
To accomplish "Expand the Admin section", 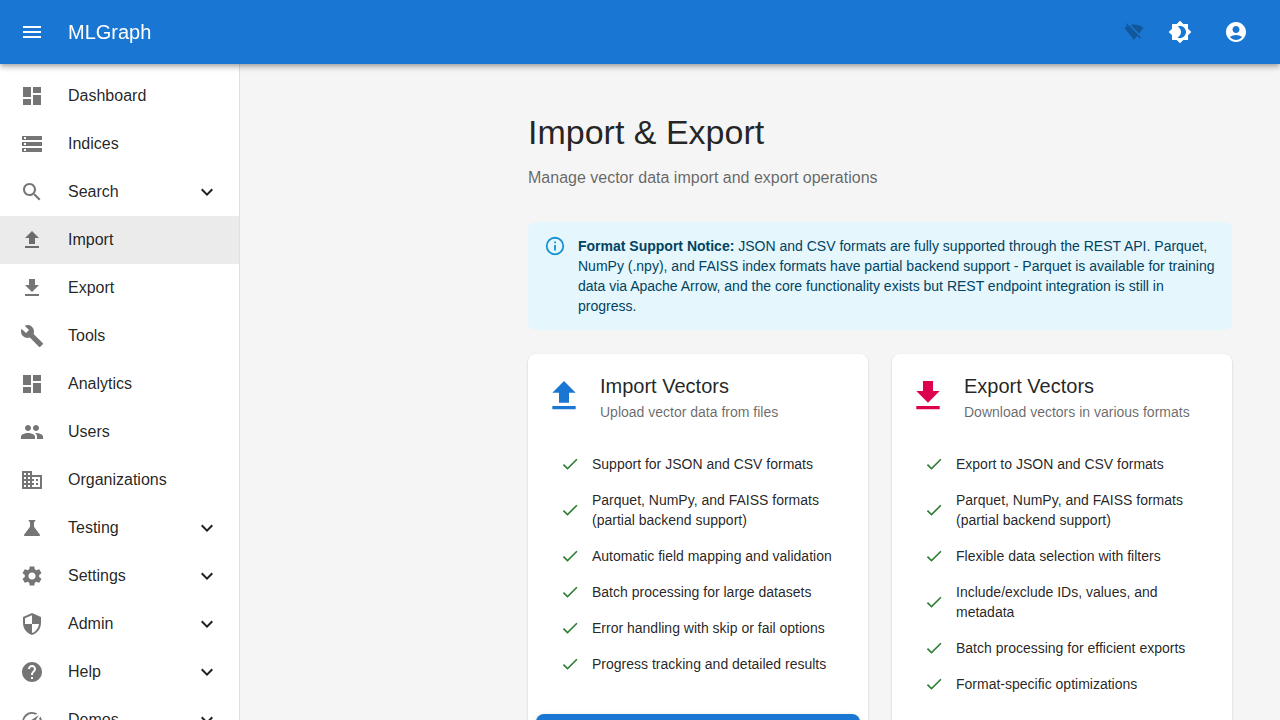I will (x=207, y=623).
